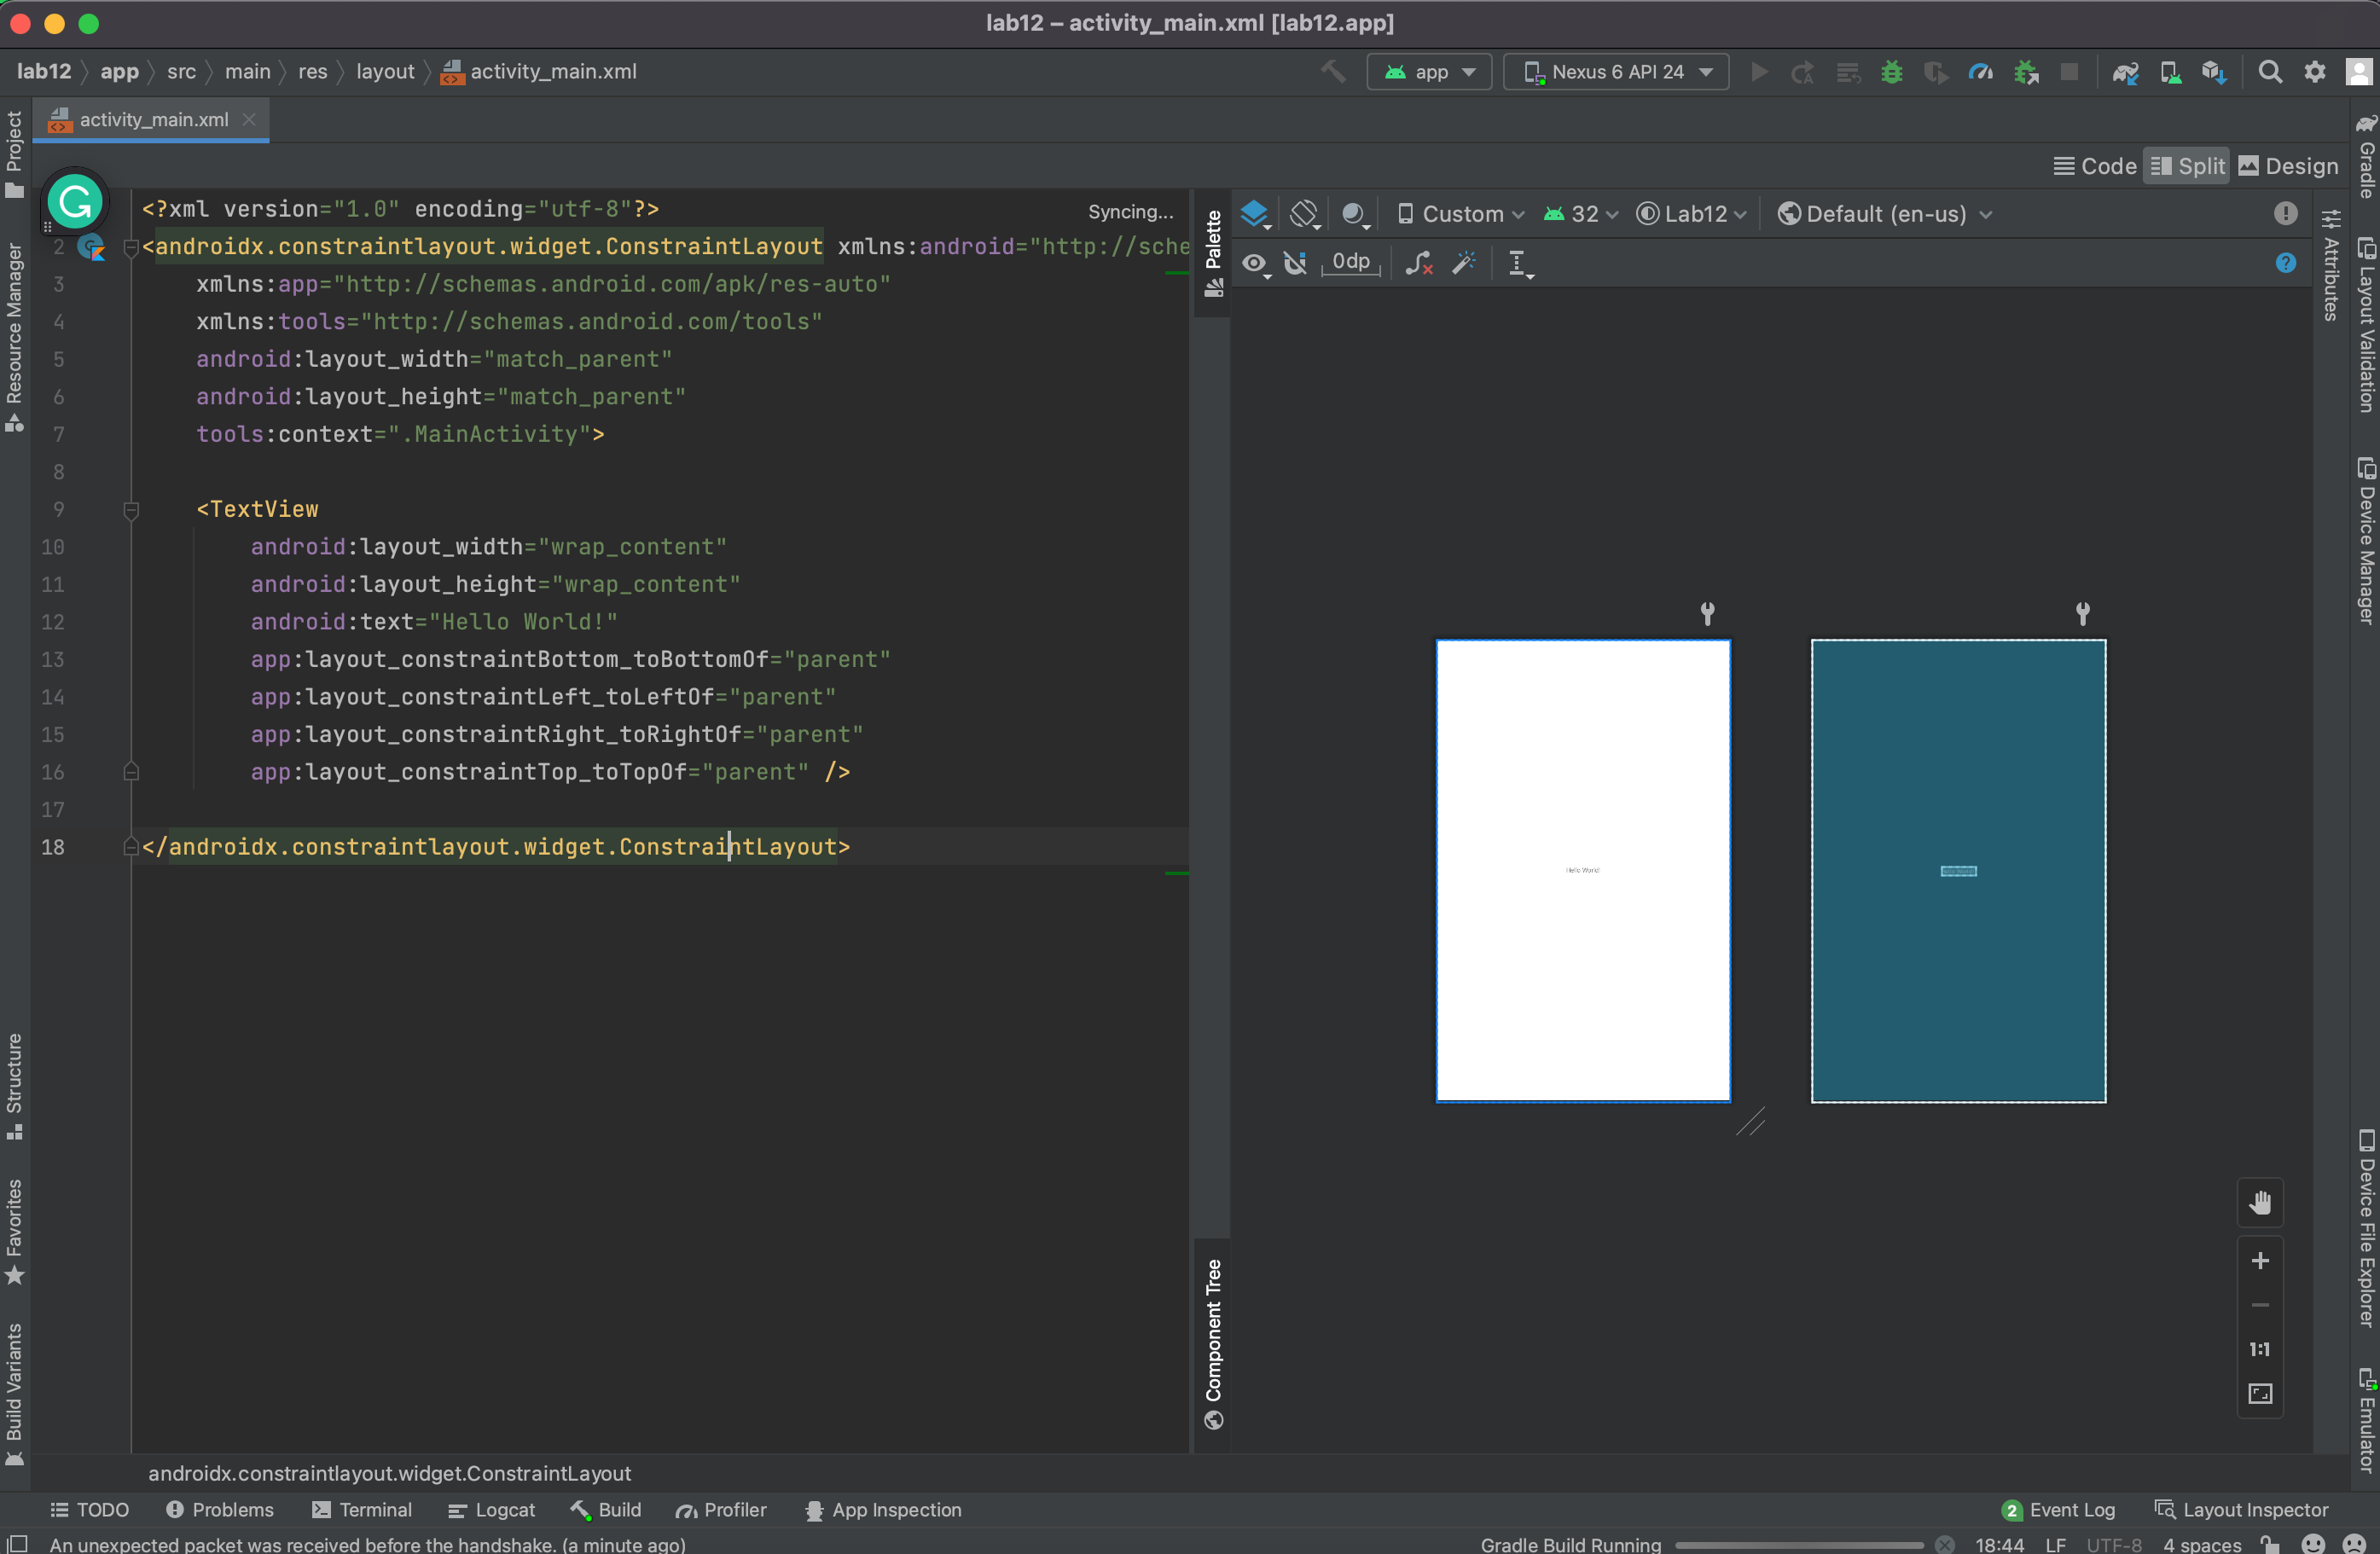Click Zoom to Fit Screen icon
The width and height of the screenshot is (2380, 1554).
coord(2260,1394)
